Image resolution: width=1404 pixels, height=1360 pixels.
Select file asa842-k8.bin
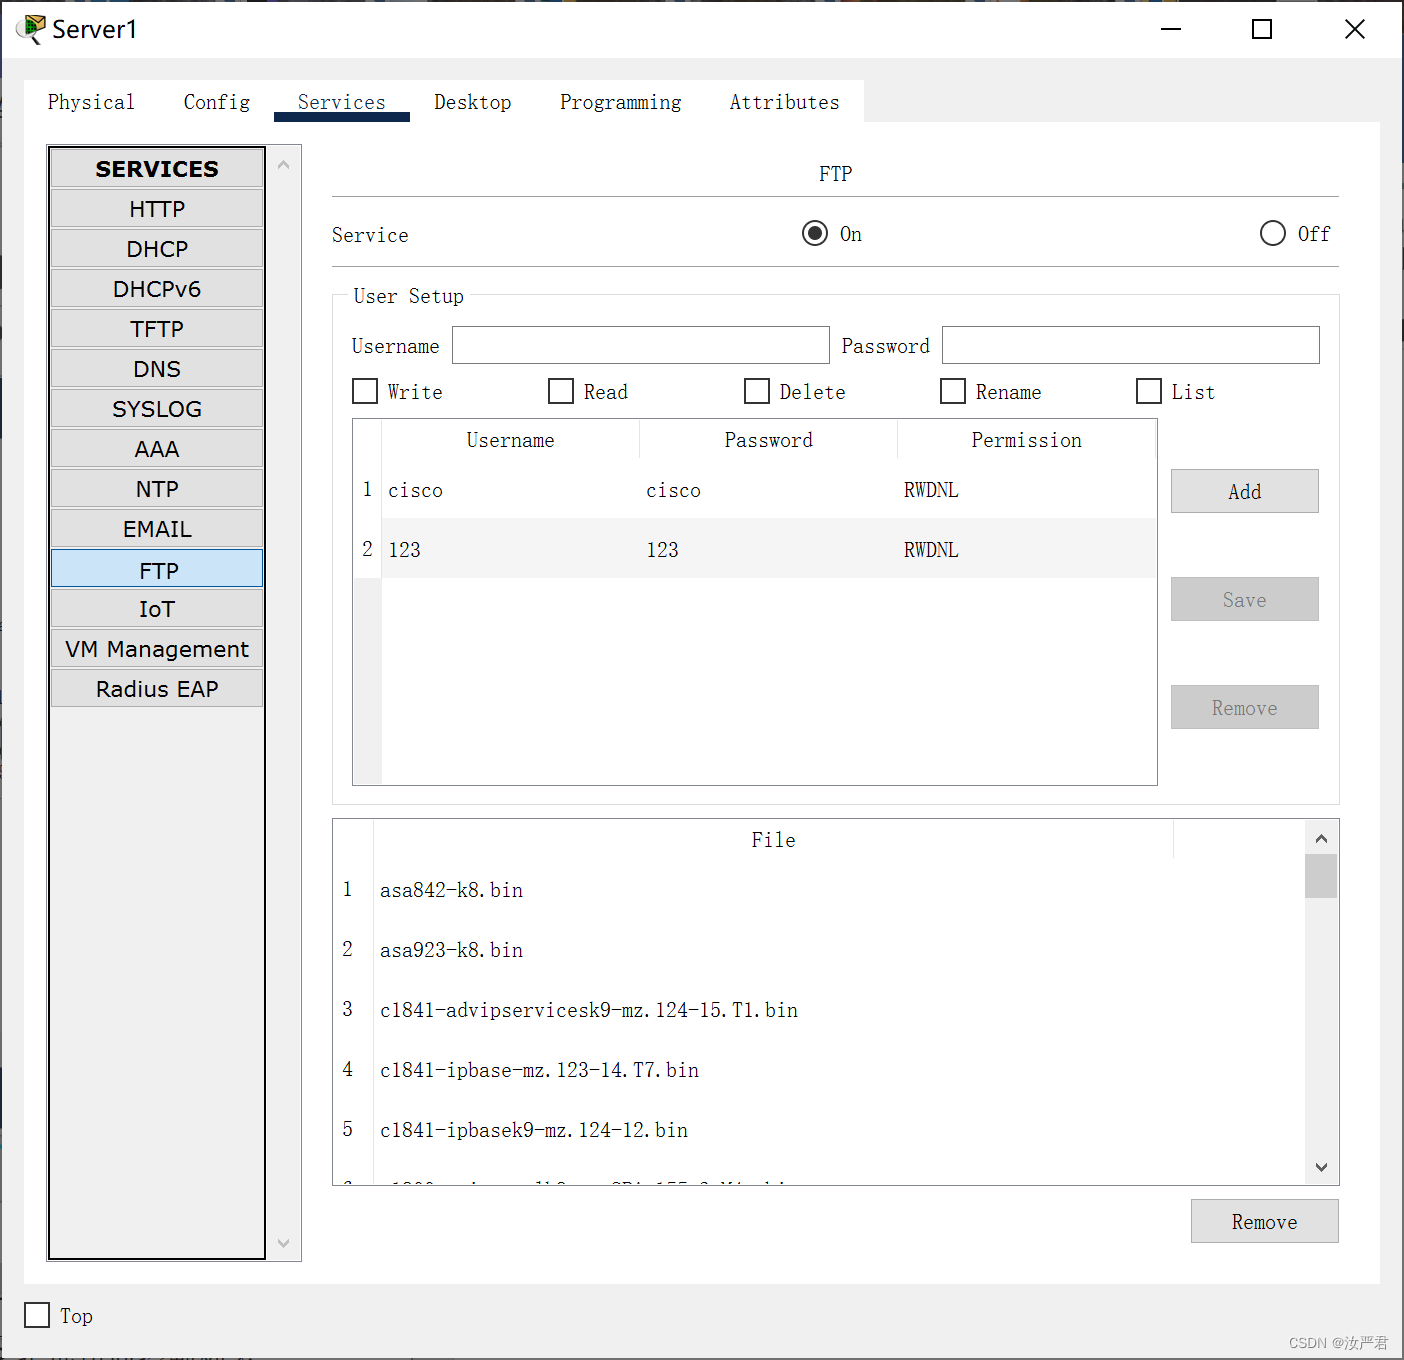pos(773,890)
